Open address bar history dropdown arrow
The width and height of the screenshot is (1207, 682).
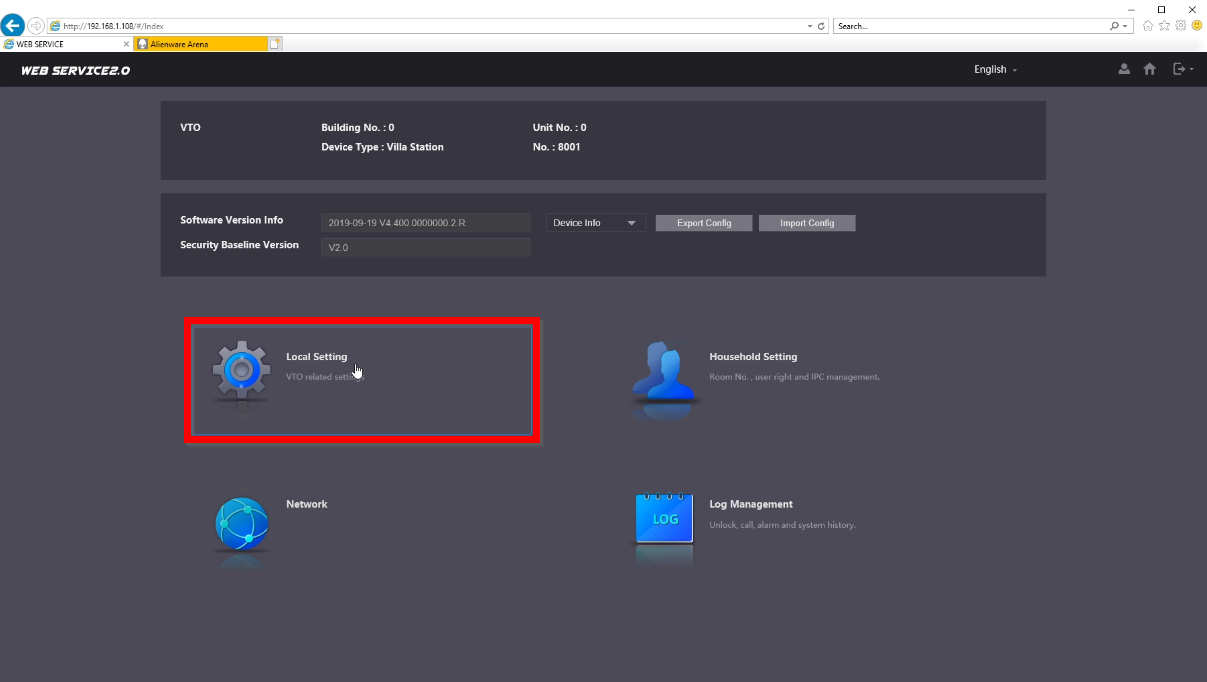tap(810, 26)
